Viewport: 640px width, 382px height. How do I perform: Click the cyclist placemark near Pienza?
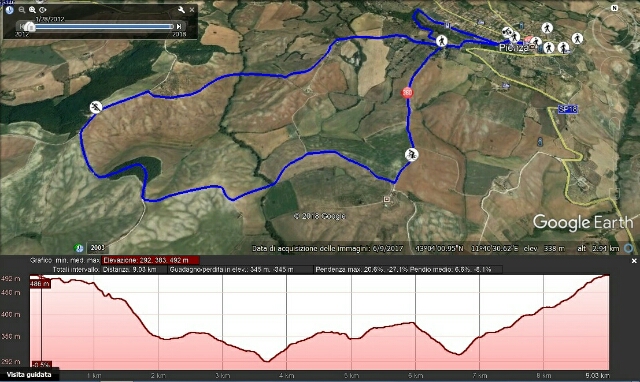tap(507, 32)
